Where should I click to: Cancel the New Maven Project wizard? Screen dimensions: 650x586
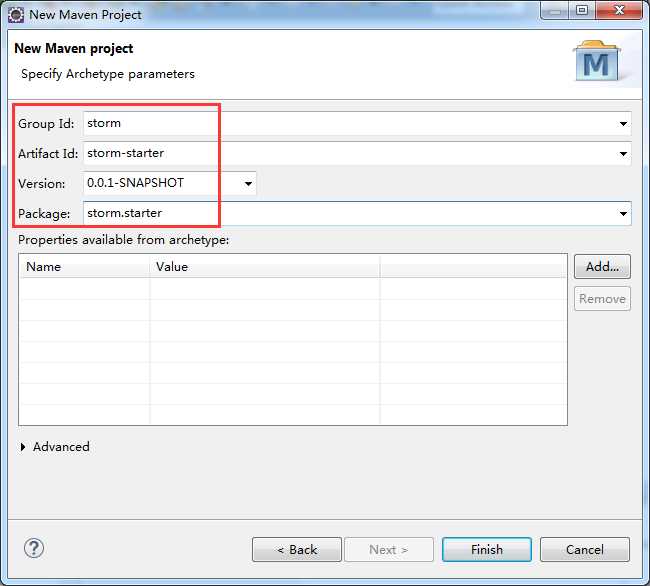point(585,550)
